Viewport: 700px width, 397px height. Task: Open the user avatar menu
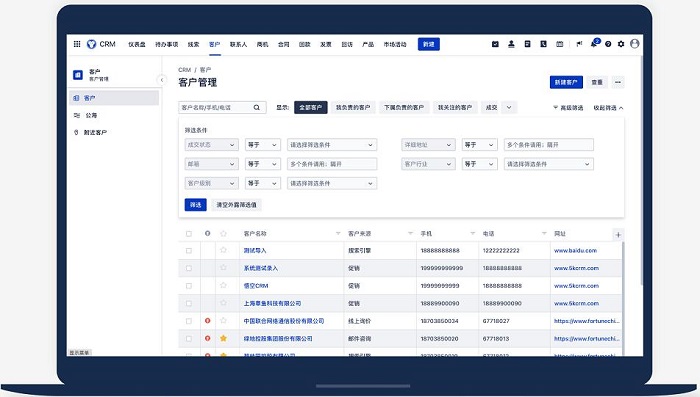click(634, 43)
